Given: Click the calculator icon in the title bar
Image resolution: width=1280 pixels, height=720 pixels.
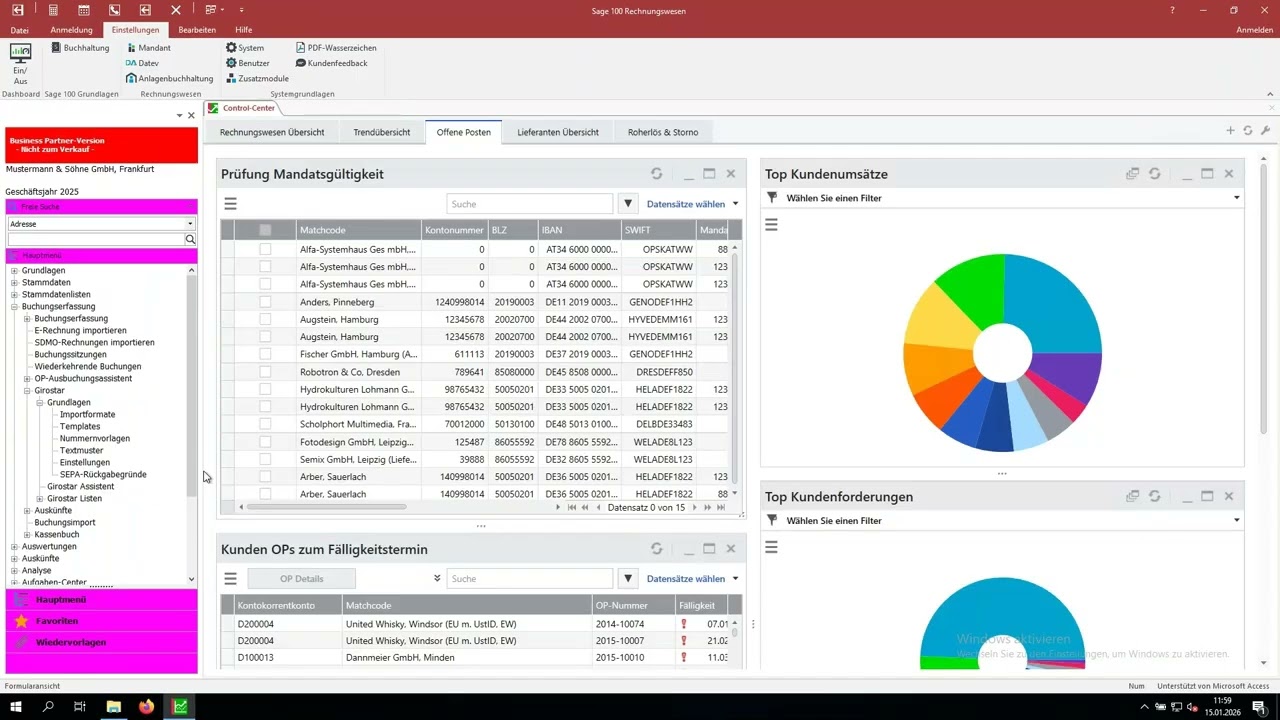Looking at the screenshot, I should point(53,10).
